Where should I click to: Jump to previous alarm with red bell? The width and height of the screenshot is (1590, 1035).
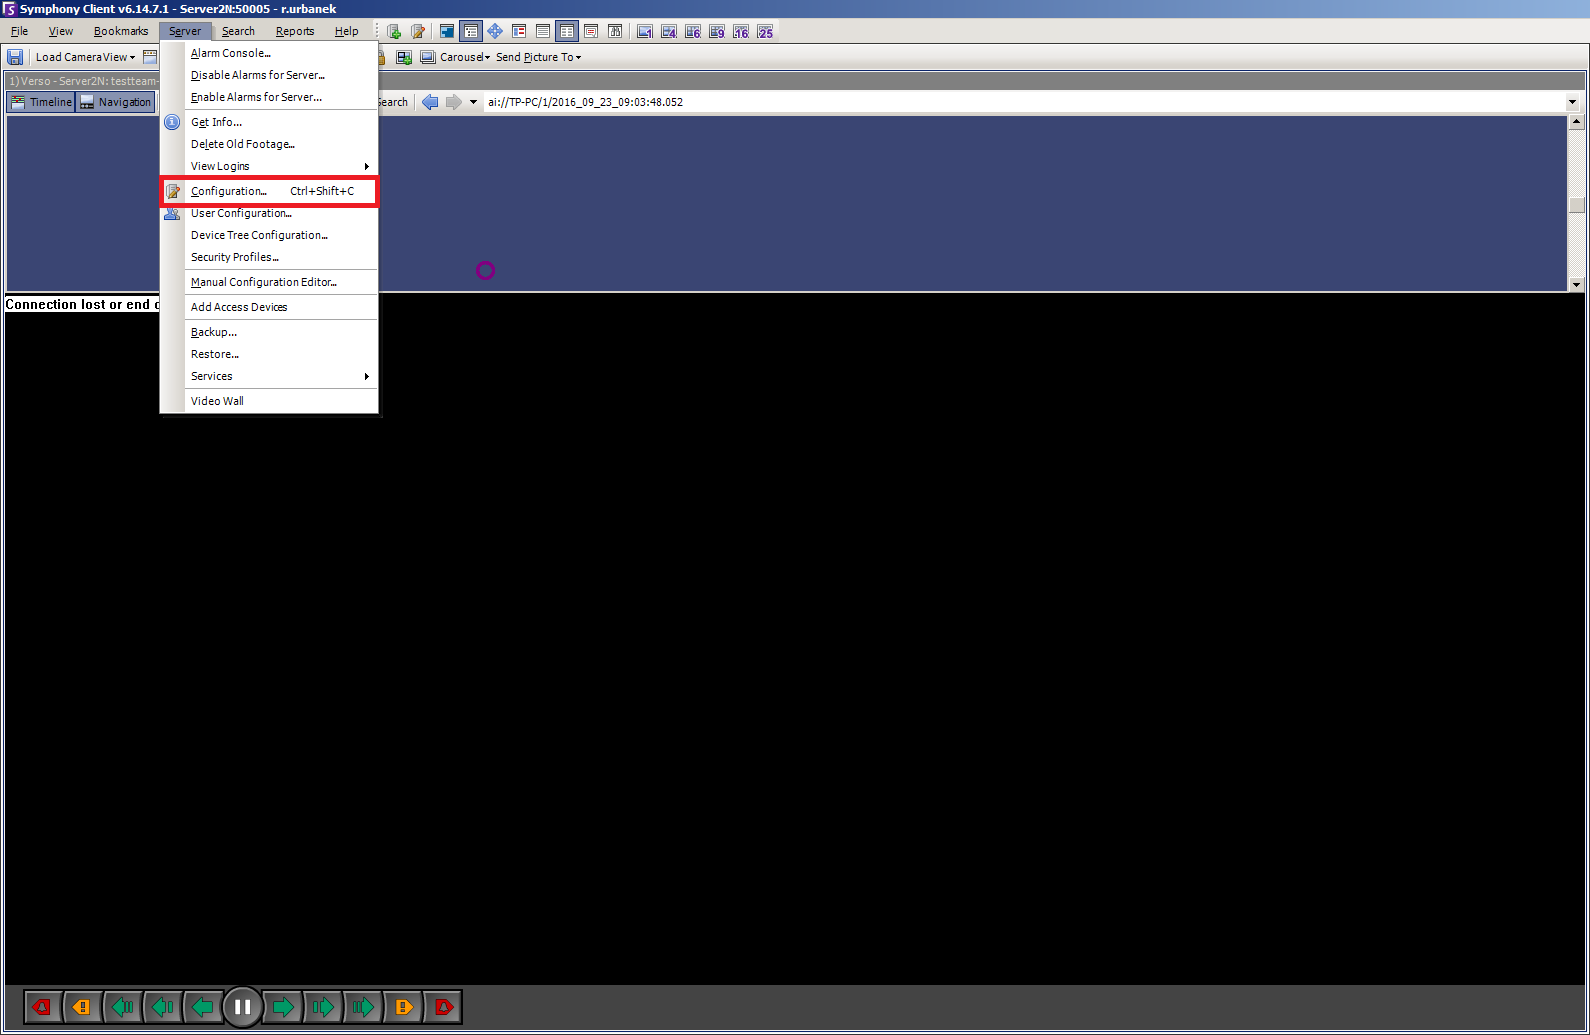pyautogui.click(x=42, y=1007)
